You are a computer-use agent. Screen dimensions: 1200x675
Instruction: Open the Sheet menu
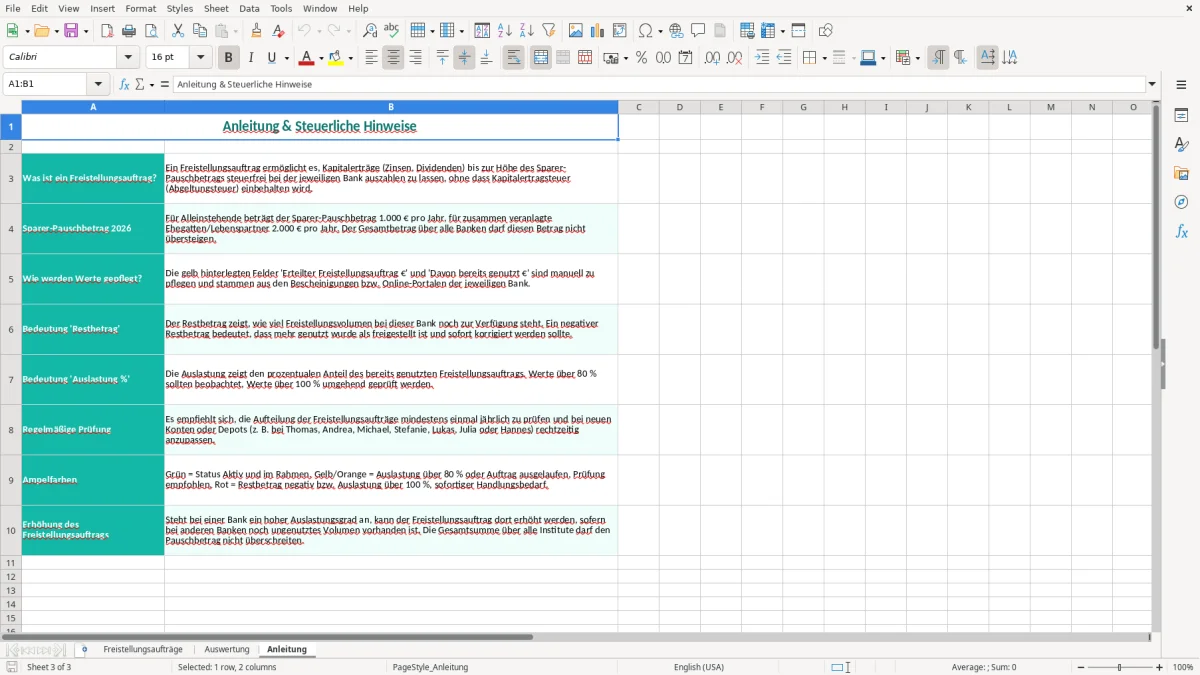tap(216, 8)
